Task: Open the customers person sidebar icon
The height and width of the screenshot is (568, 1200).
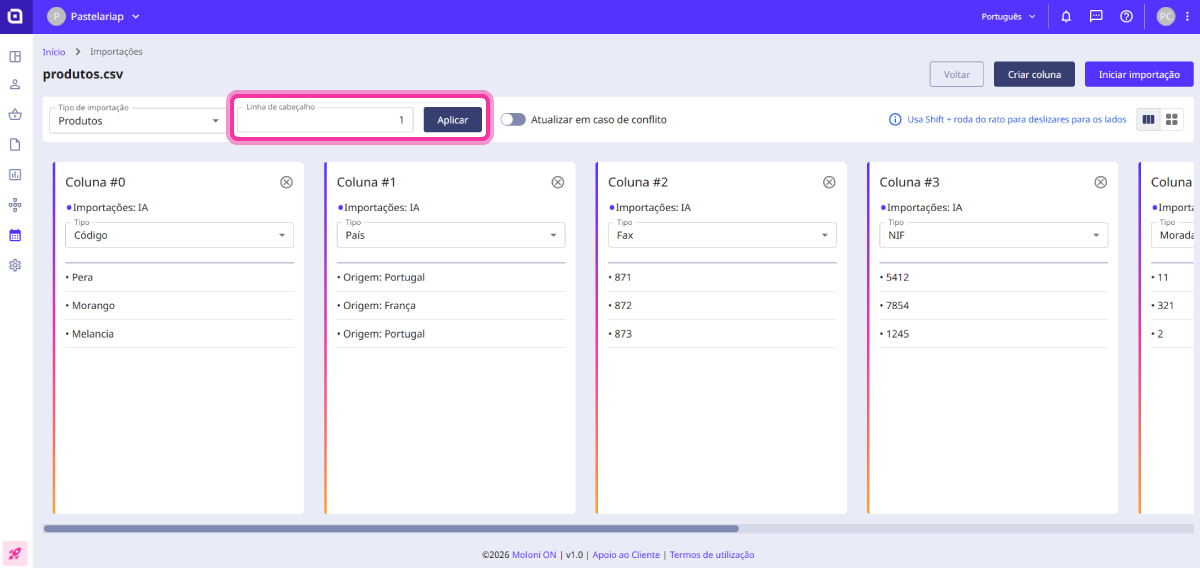Action: click(x=15, y=85)
